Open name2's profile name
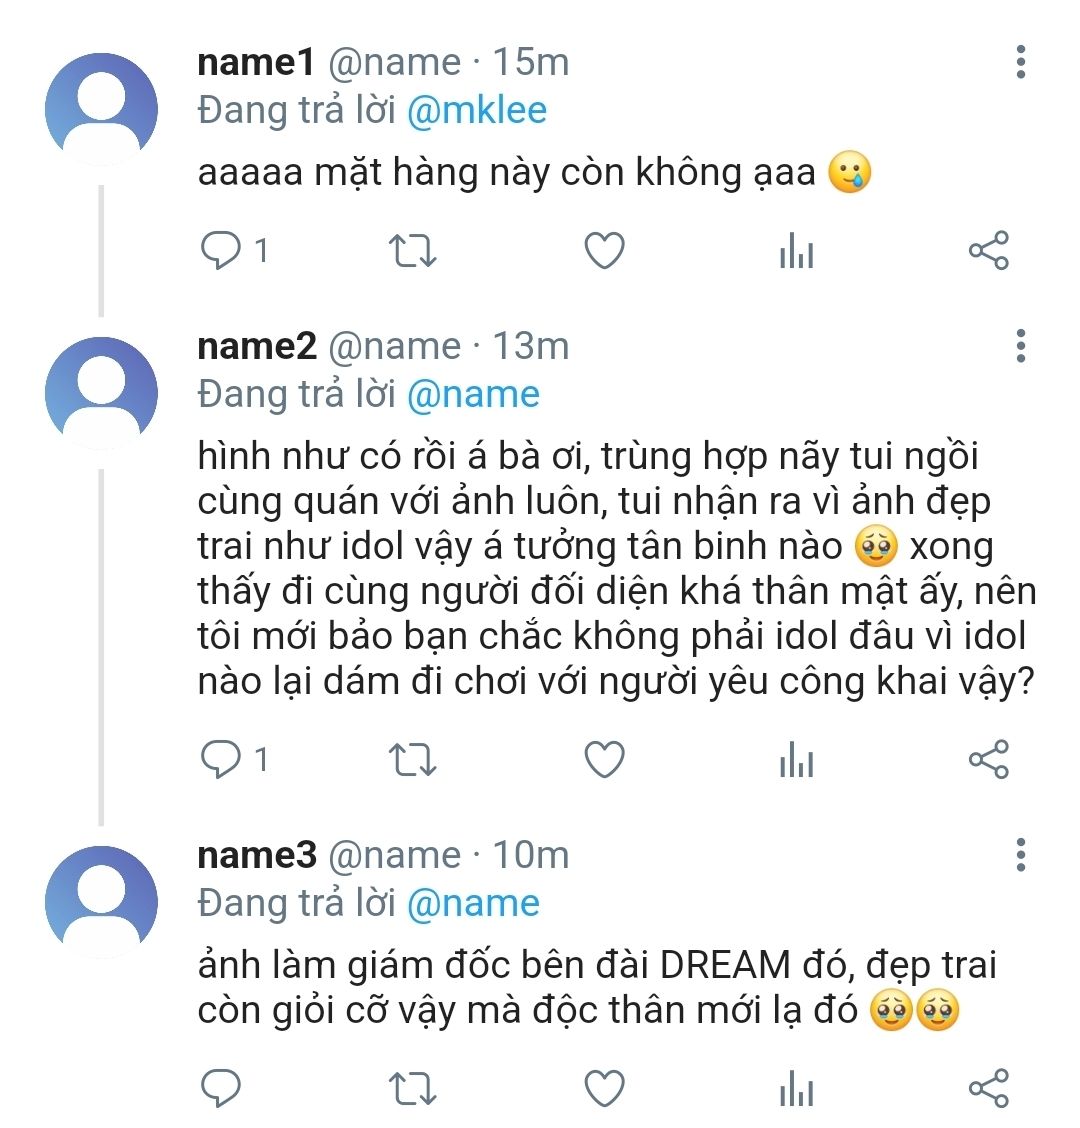Screen dimensions: 1080x1128 [257, 346]
